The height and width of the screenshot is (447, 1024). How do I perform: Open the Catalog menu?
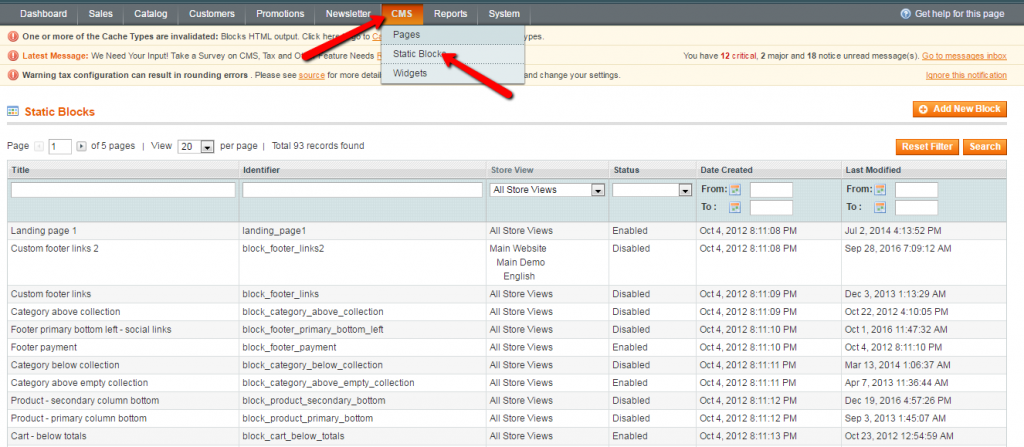(x=153, y=14)
